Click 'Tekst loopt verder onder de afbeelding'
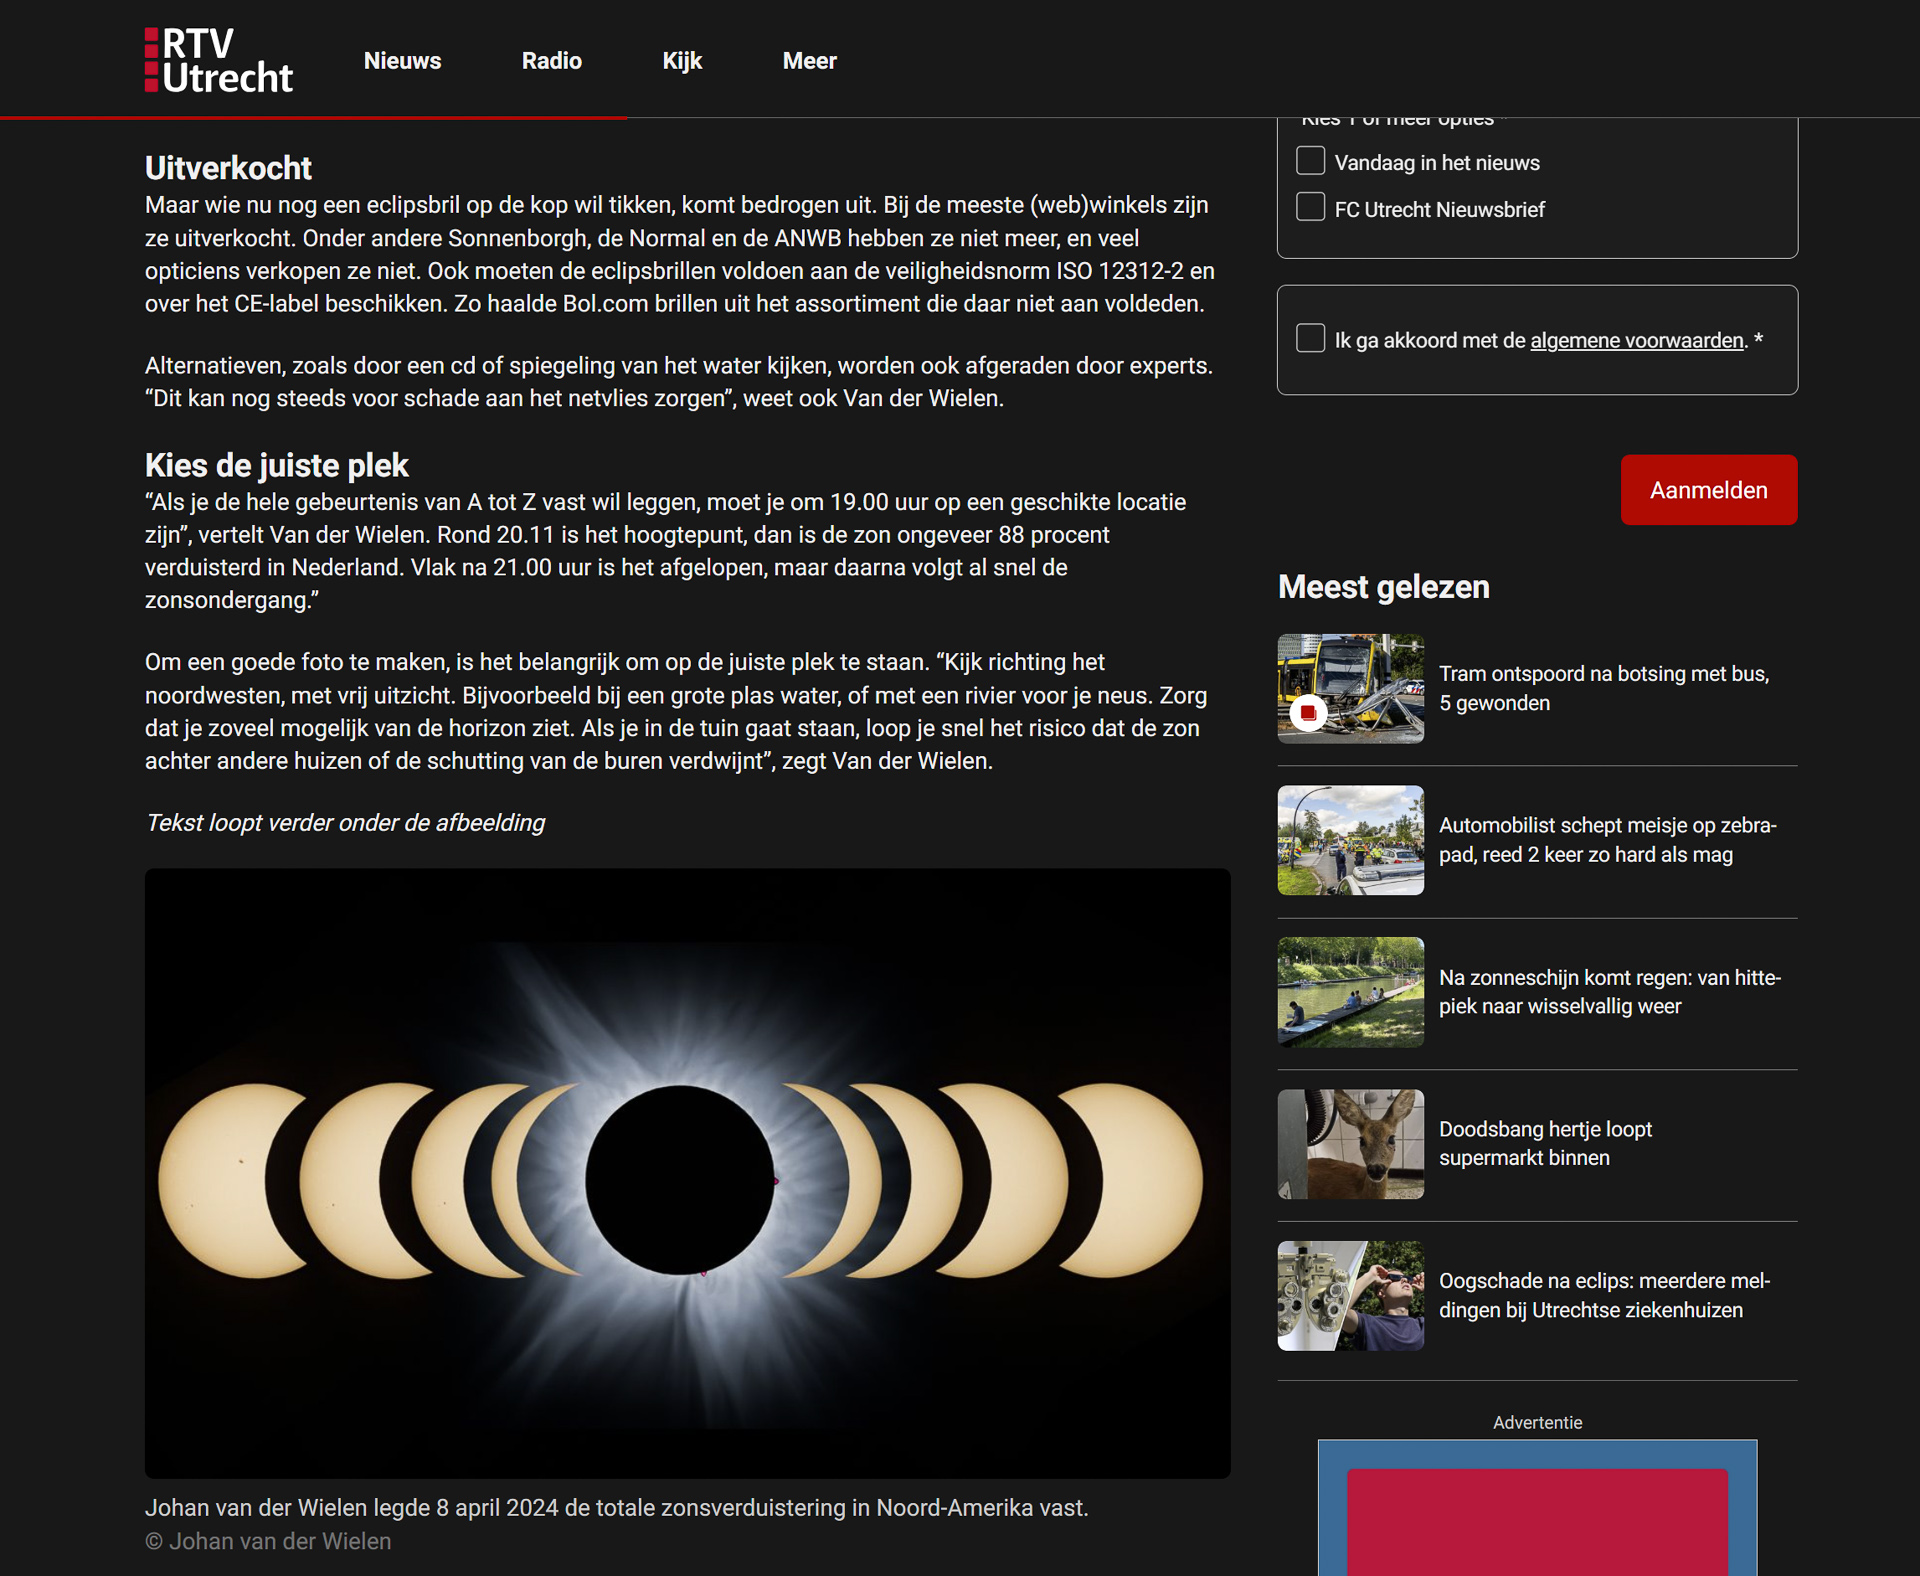This screenshot has height=1576, width=1920. [345, 823]
